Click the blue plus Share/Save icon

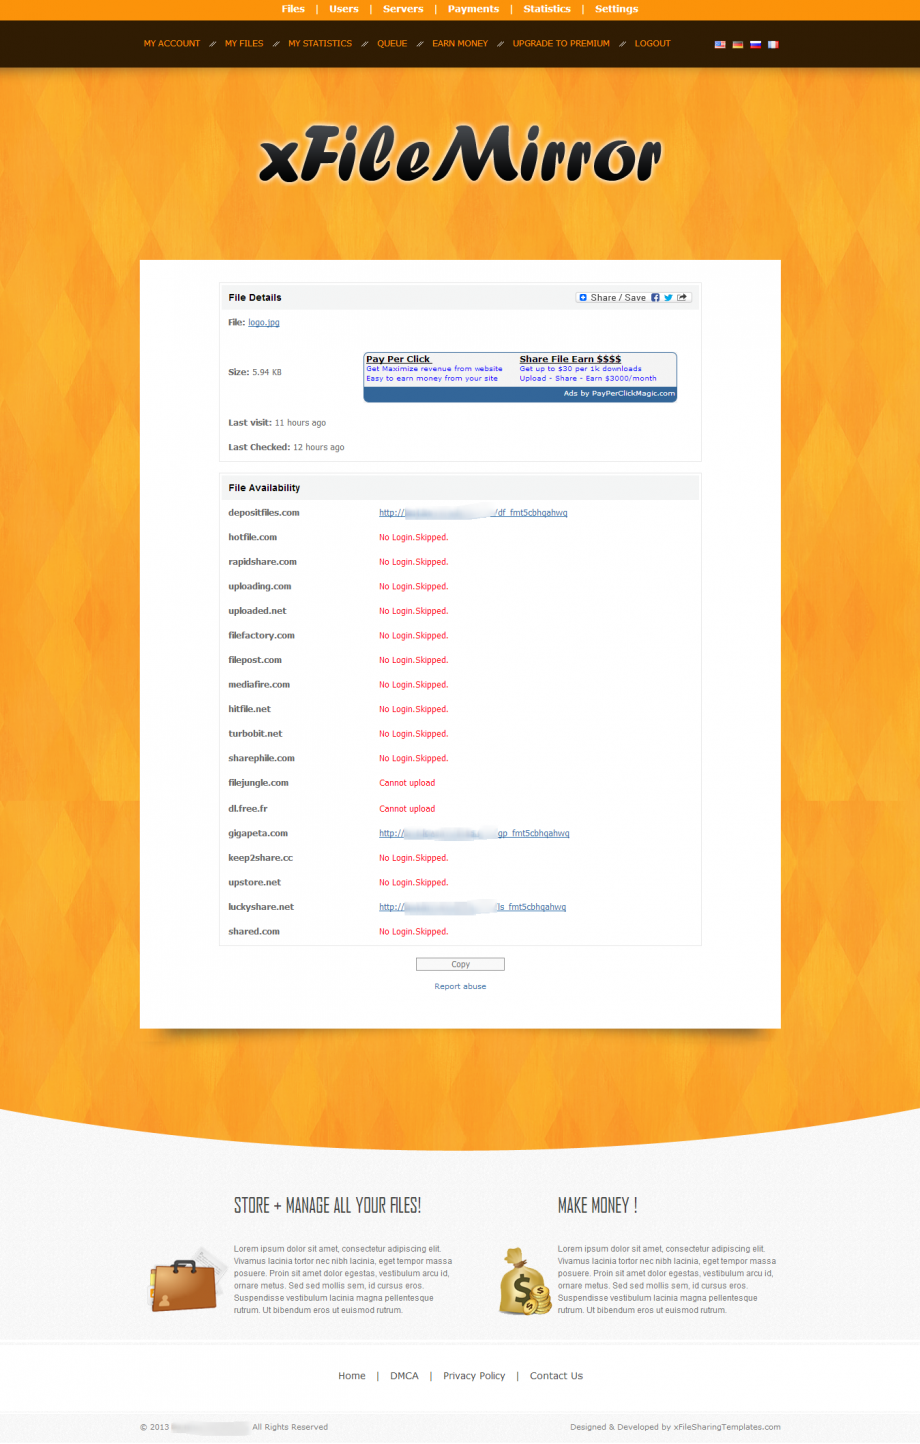[x=583, y=298]
